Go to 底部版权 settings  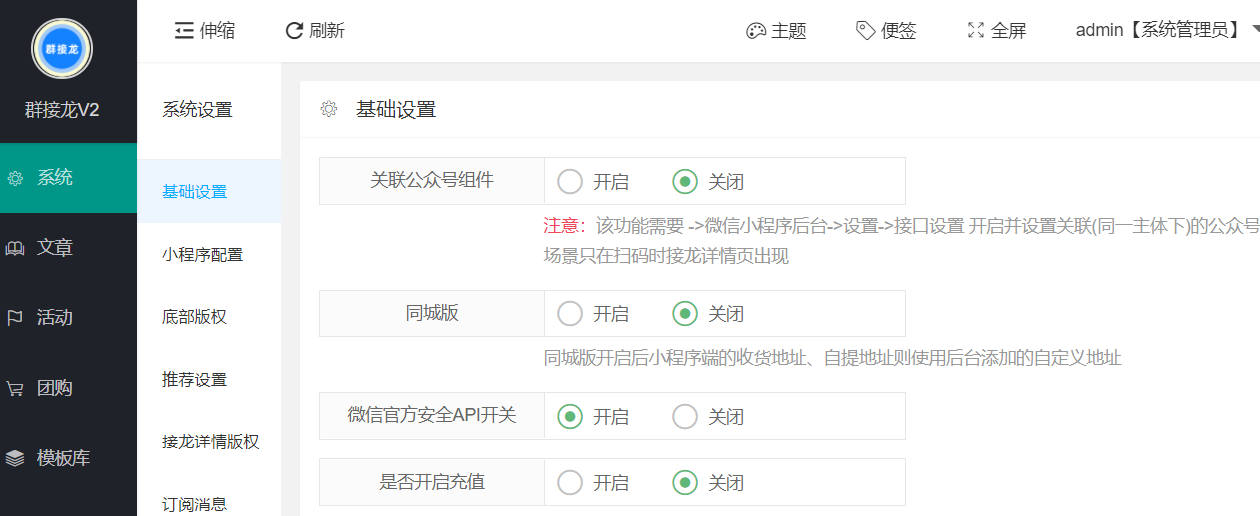(194, 317)
